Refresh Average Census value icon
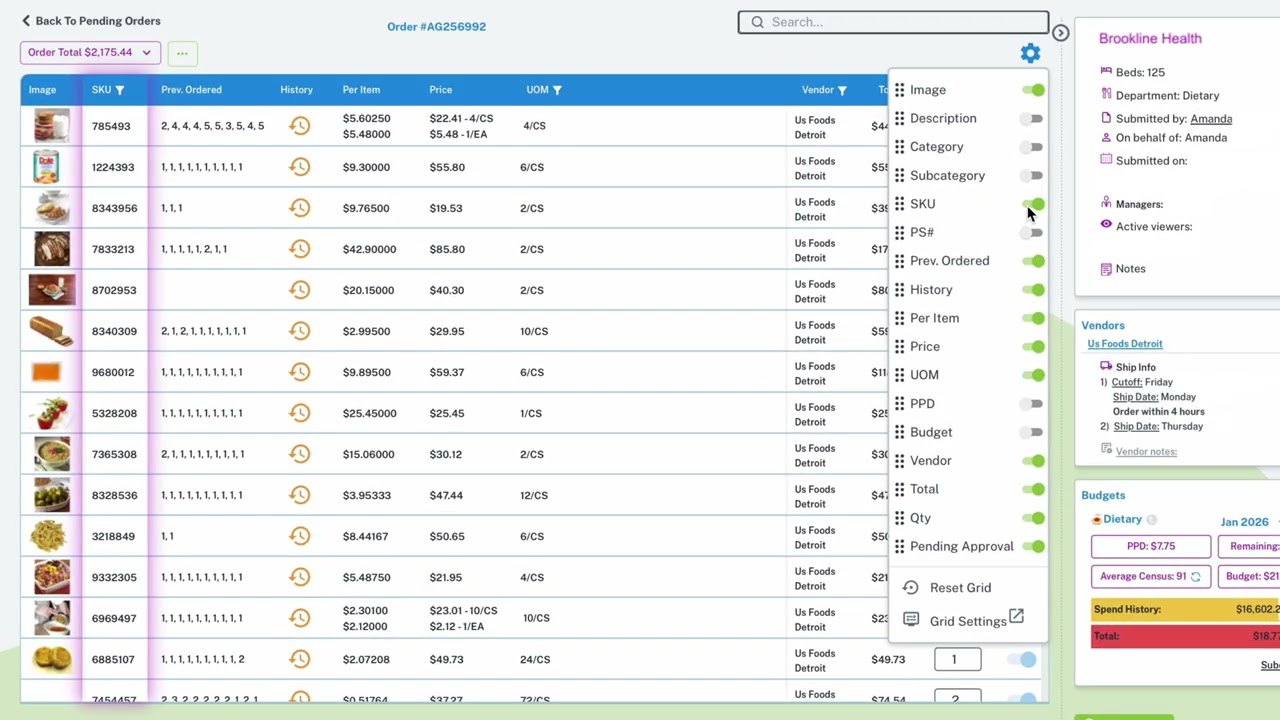 click(1195, 576)
